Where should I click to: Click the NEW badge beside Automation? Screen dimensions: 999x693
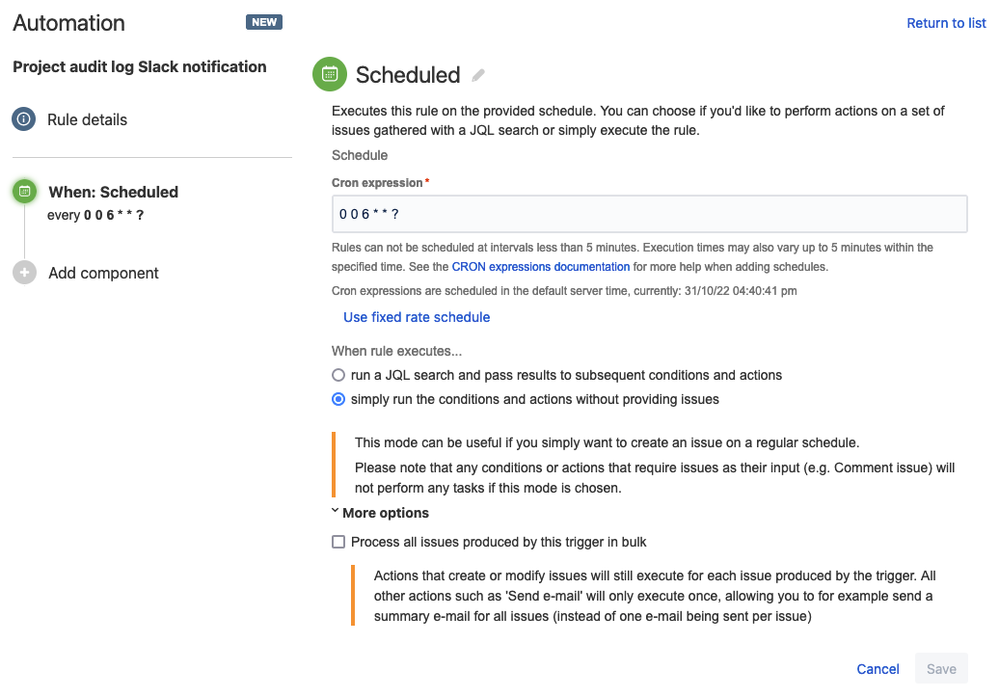[x=263, y=20]
